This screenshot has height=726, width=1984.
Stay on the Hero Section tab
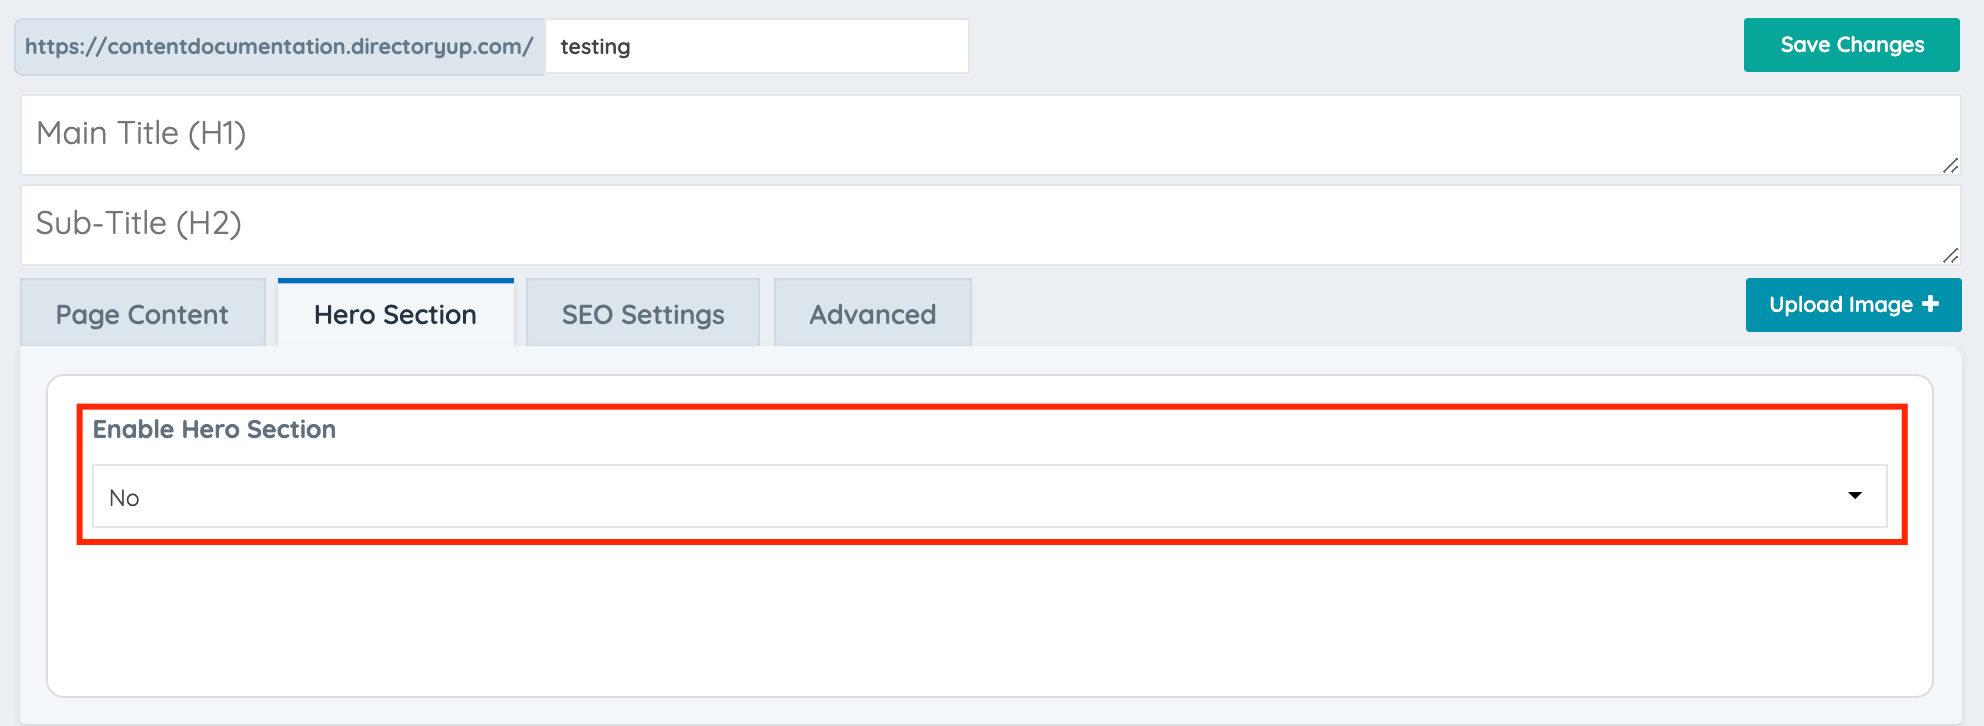tap(395, 313)
